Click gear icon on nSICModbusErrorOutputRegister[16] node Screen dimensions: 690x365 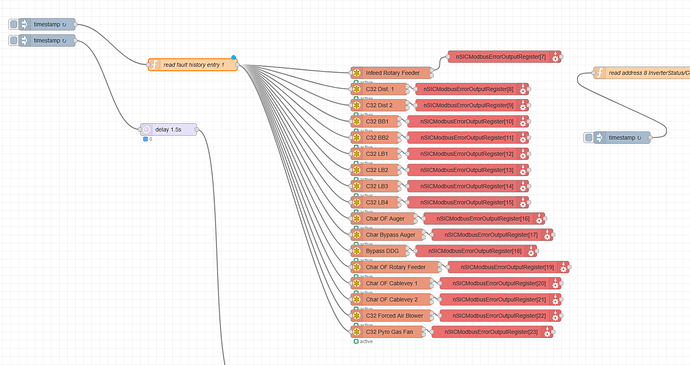pos(540,218)
